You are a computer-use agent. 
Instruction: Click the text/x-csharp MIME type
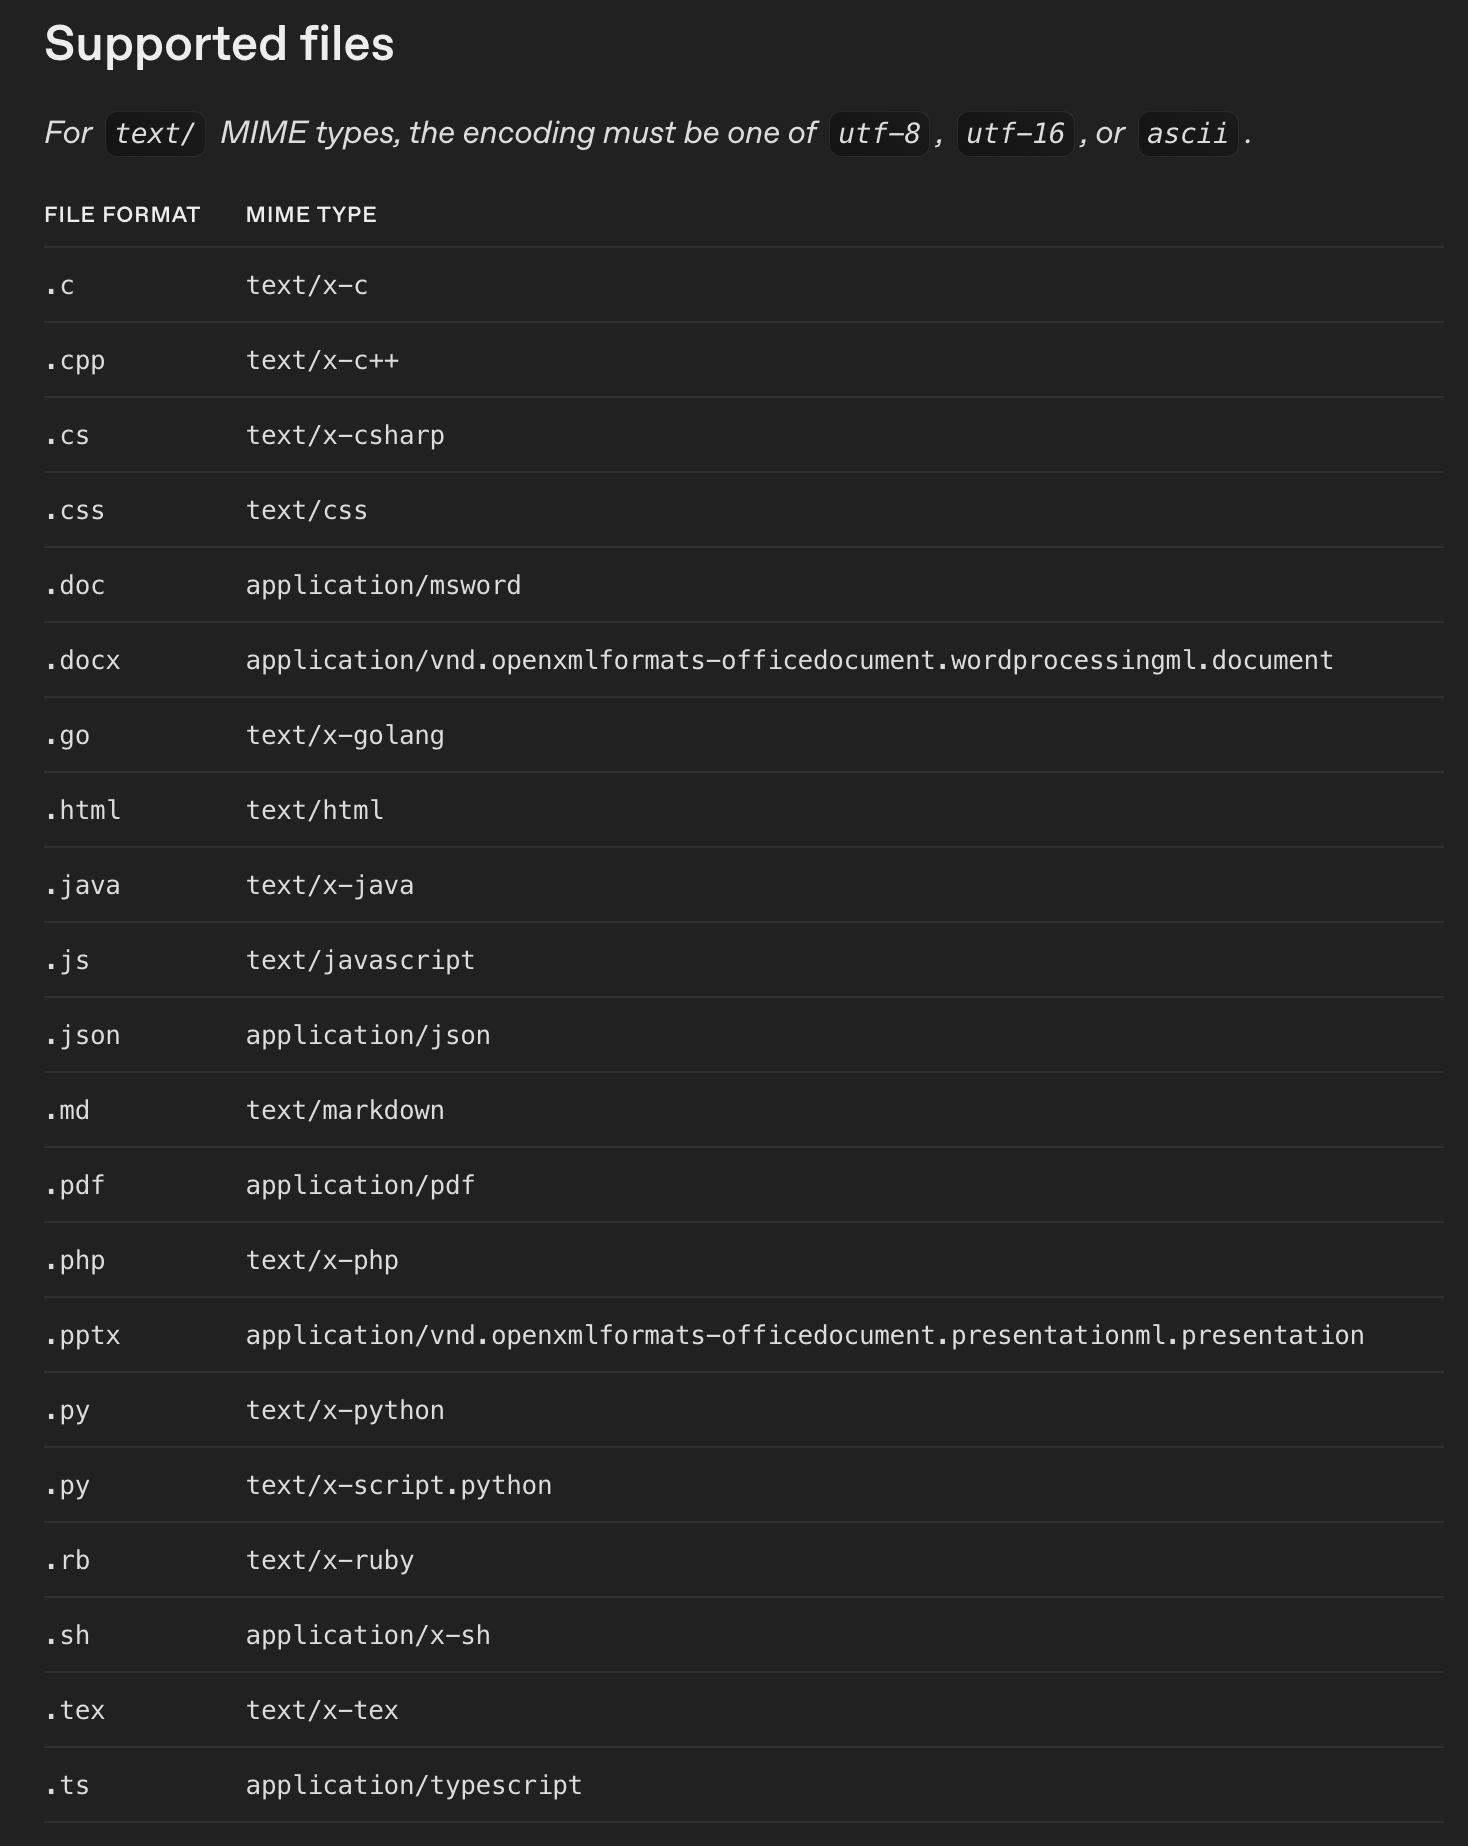tap(345, 436)
